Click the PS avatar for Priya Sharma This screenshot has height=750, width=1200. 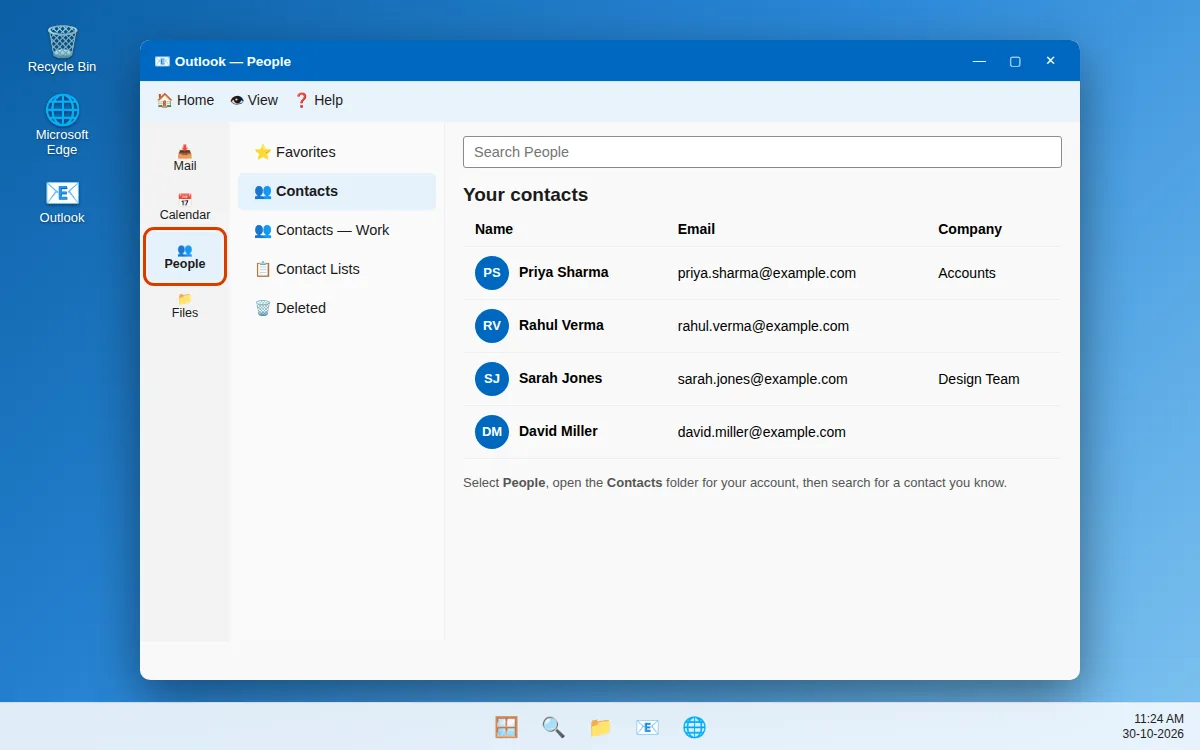(492, 273)
